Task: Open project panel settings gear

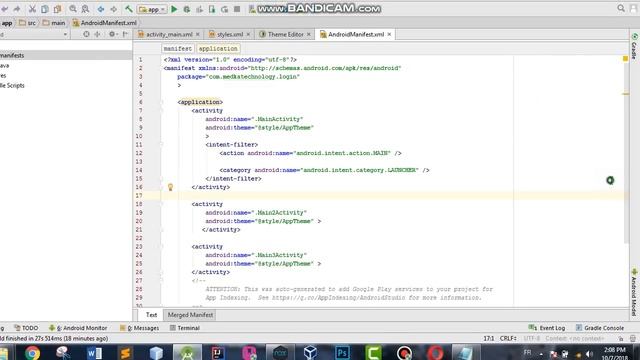Action: [x=112, y=35]
